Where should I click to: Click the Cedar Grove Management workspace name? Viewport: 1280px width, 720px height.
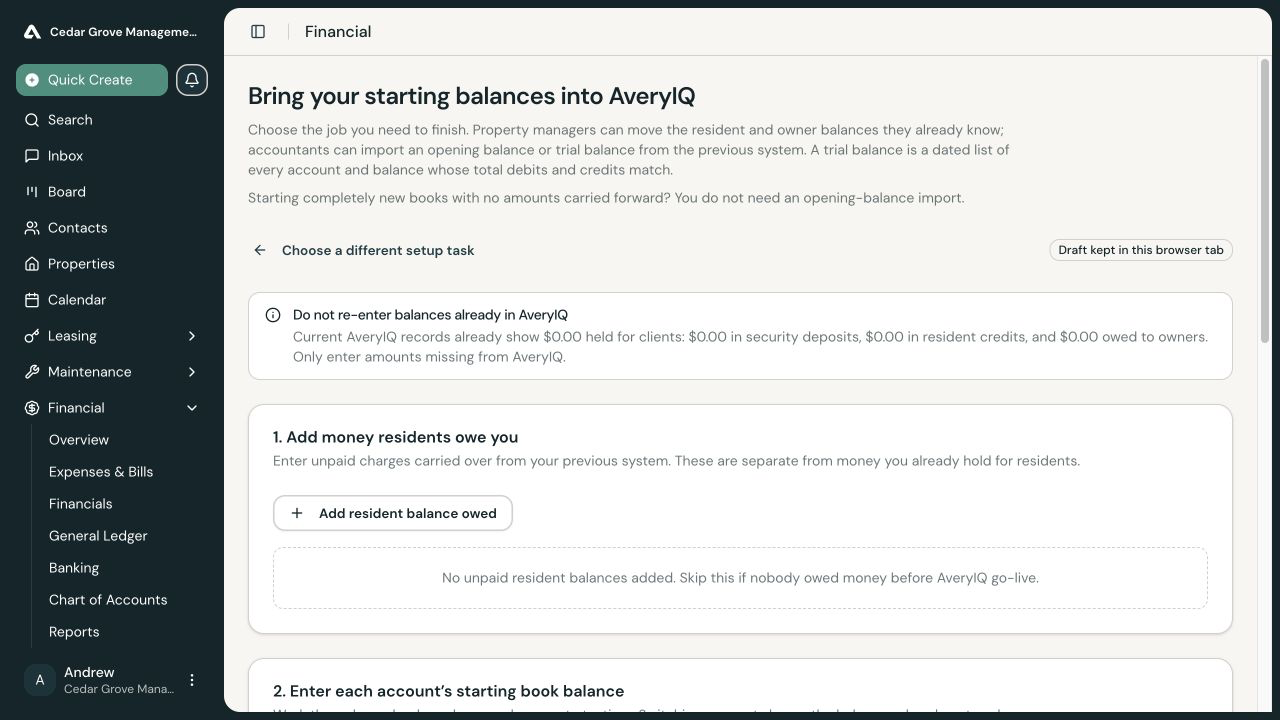click(124, 32)
